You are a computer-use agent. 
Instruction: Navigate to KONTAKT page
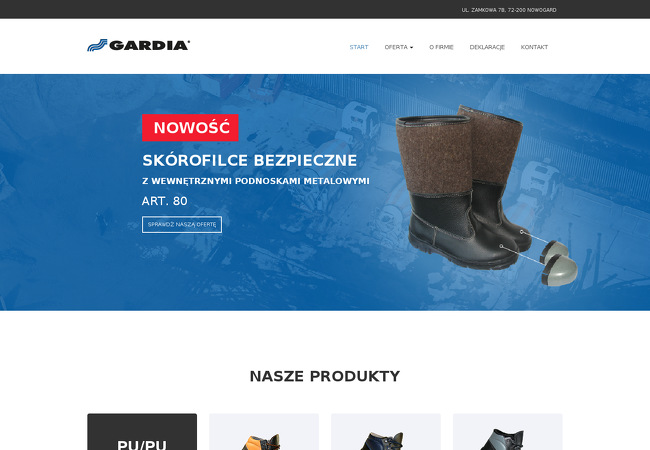tap(534, 47)
